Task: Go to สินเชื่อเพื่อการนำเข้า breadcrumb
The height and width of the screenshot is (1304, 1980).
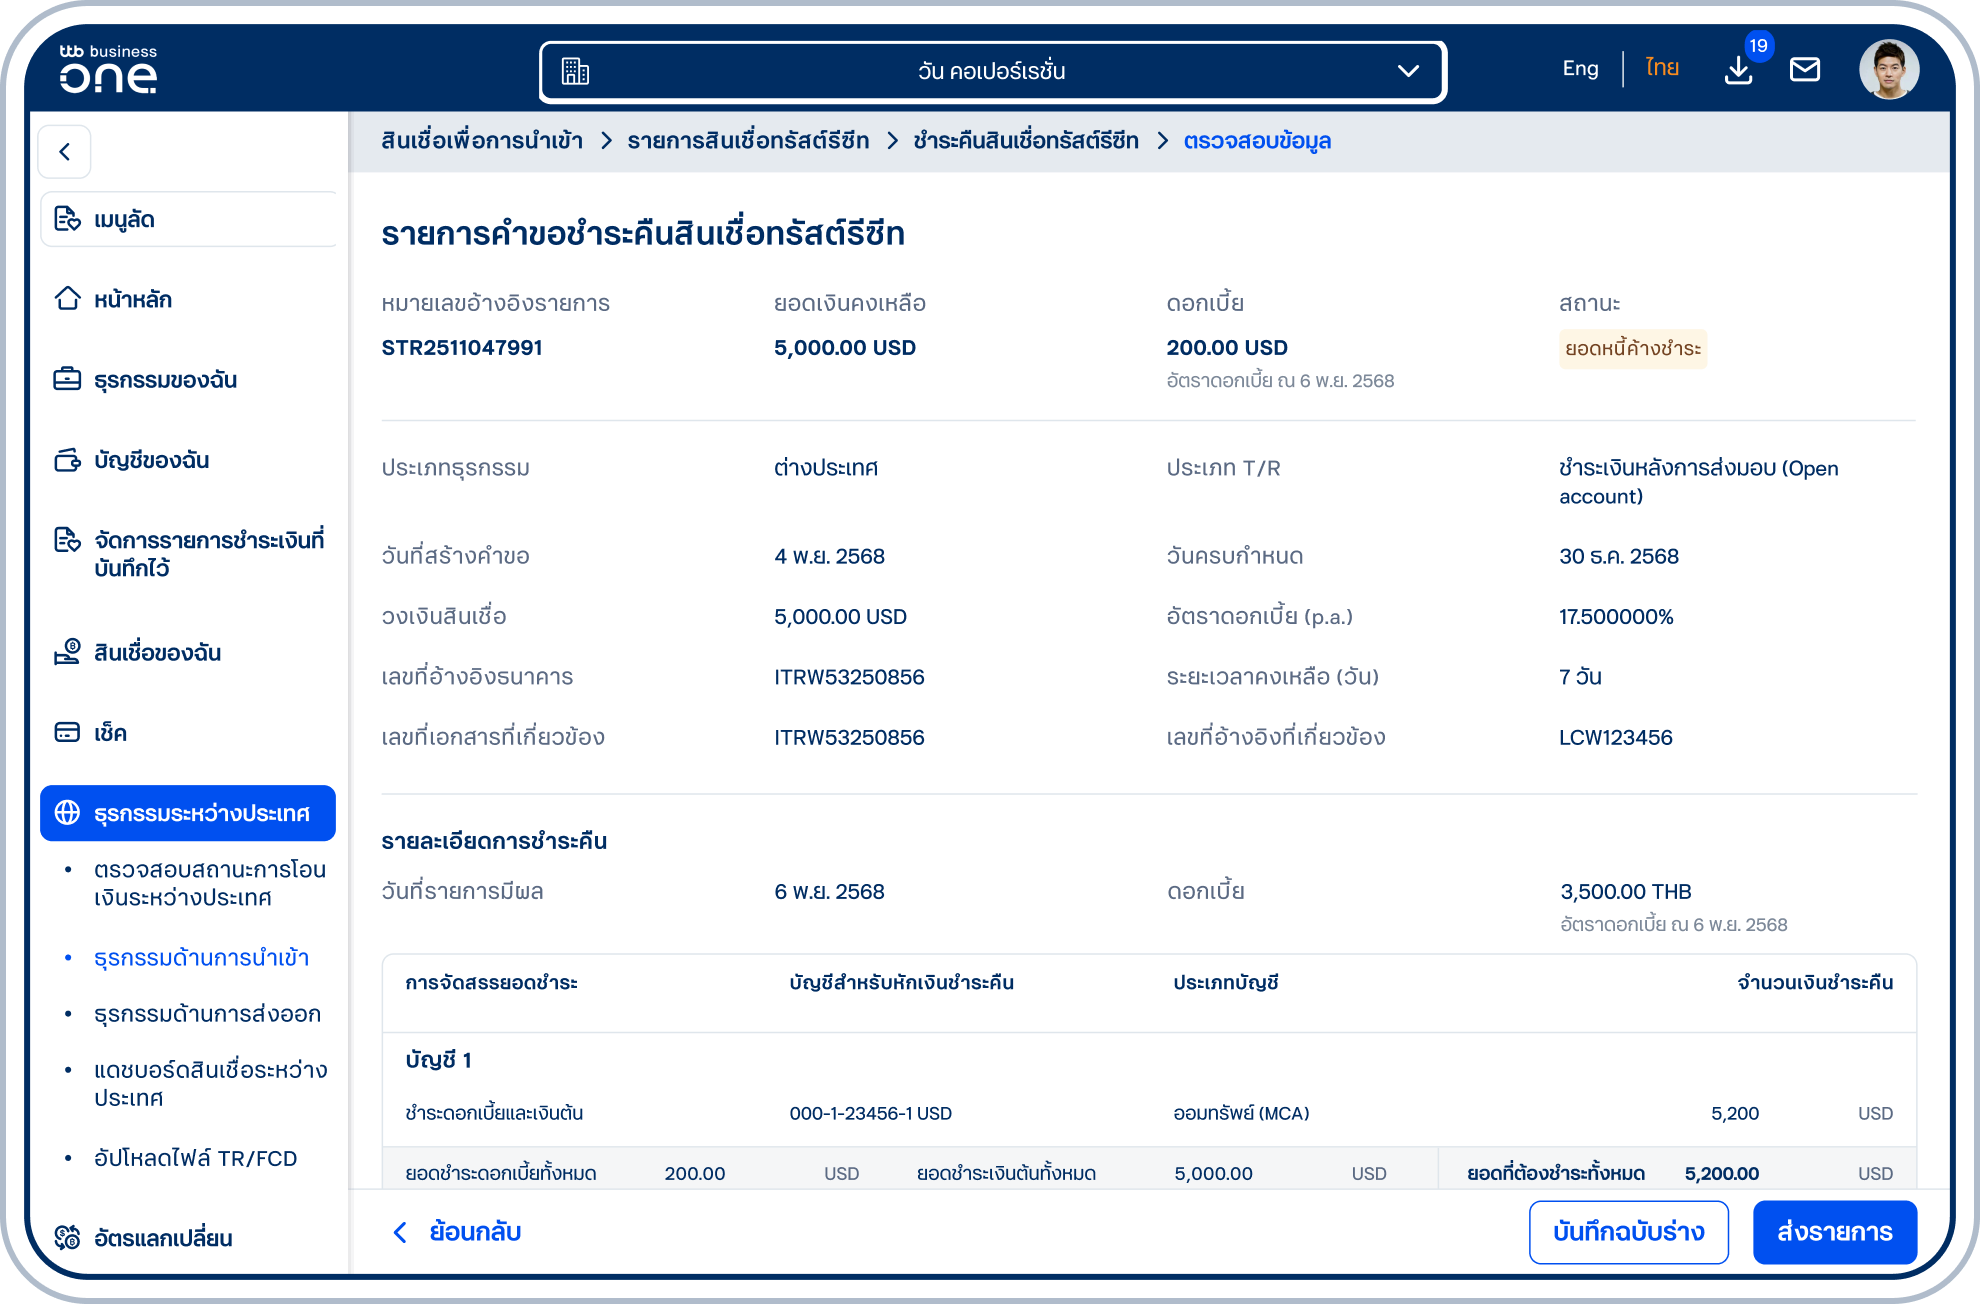Action: click(x=482, y=140)
